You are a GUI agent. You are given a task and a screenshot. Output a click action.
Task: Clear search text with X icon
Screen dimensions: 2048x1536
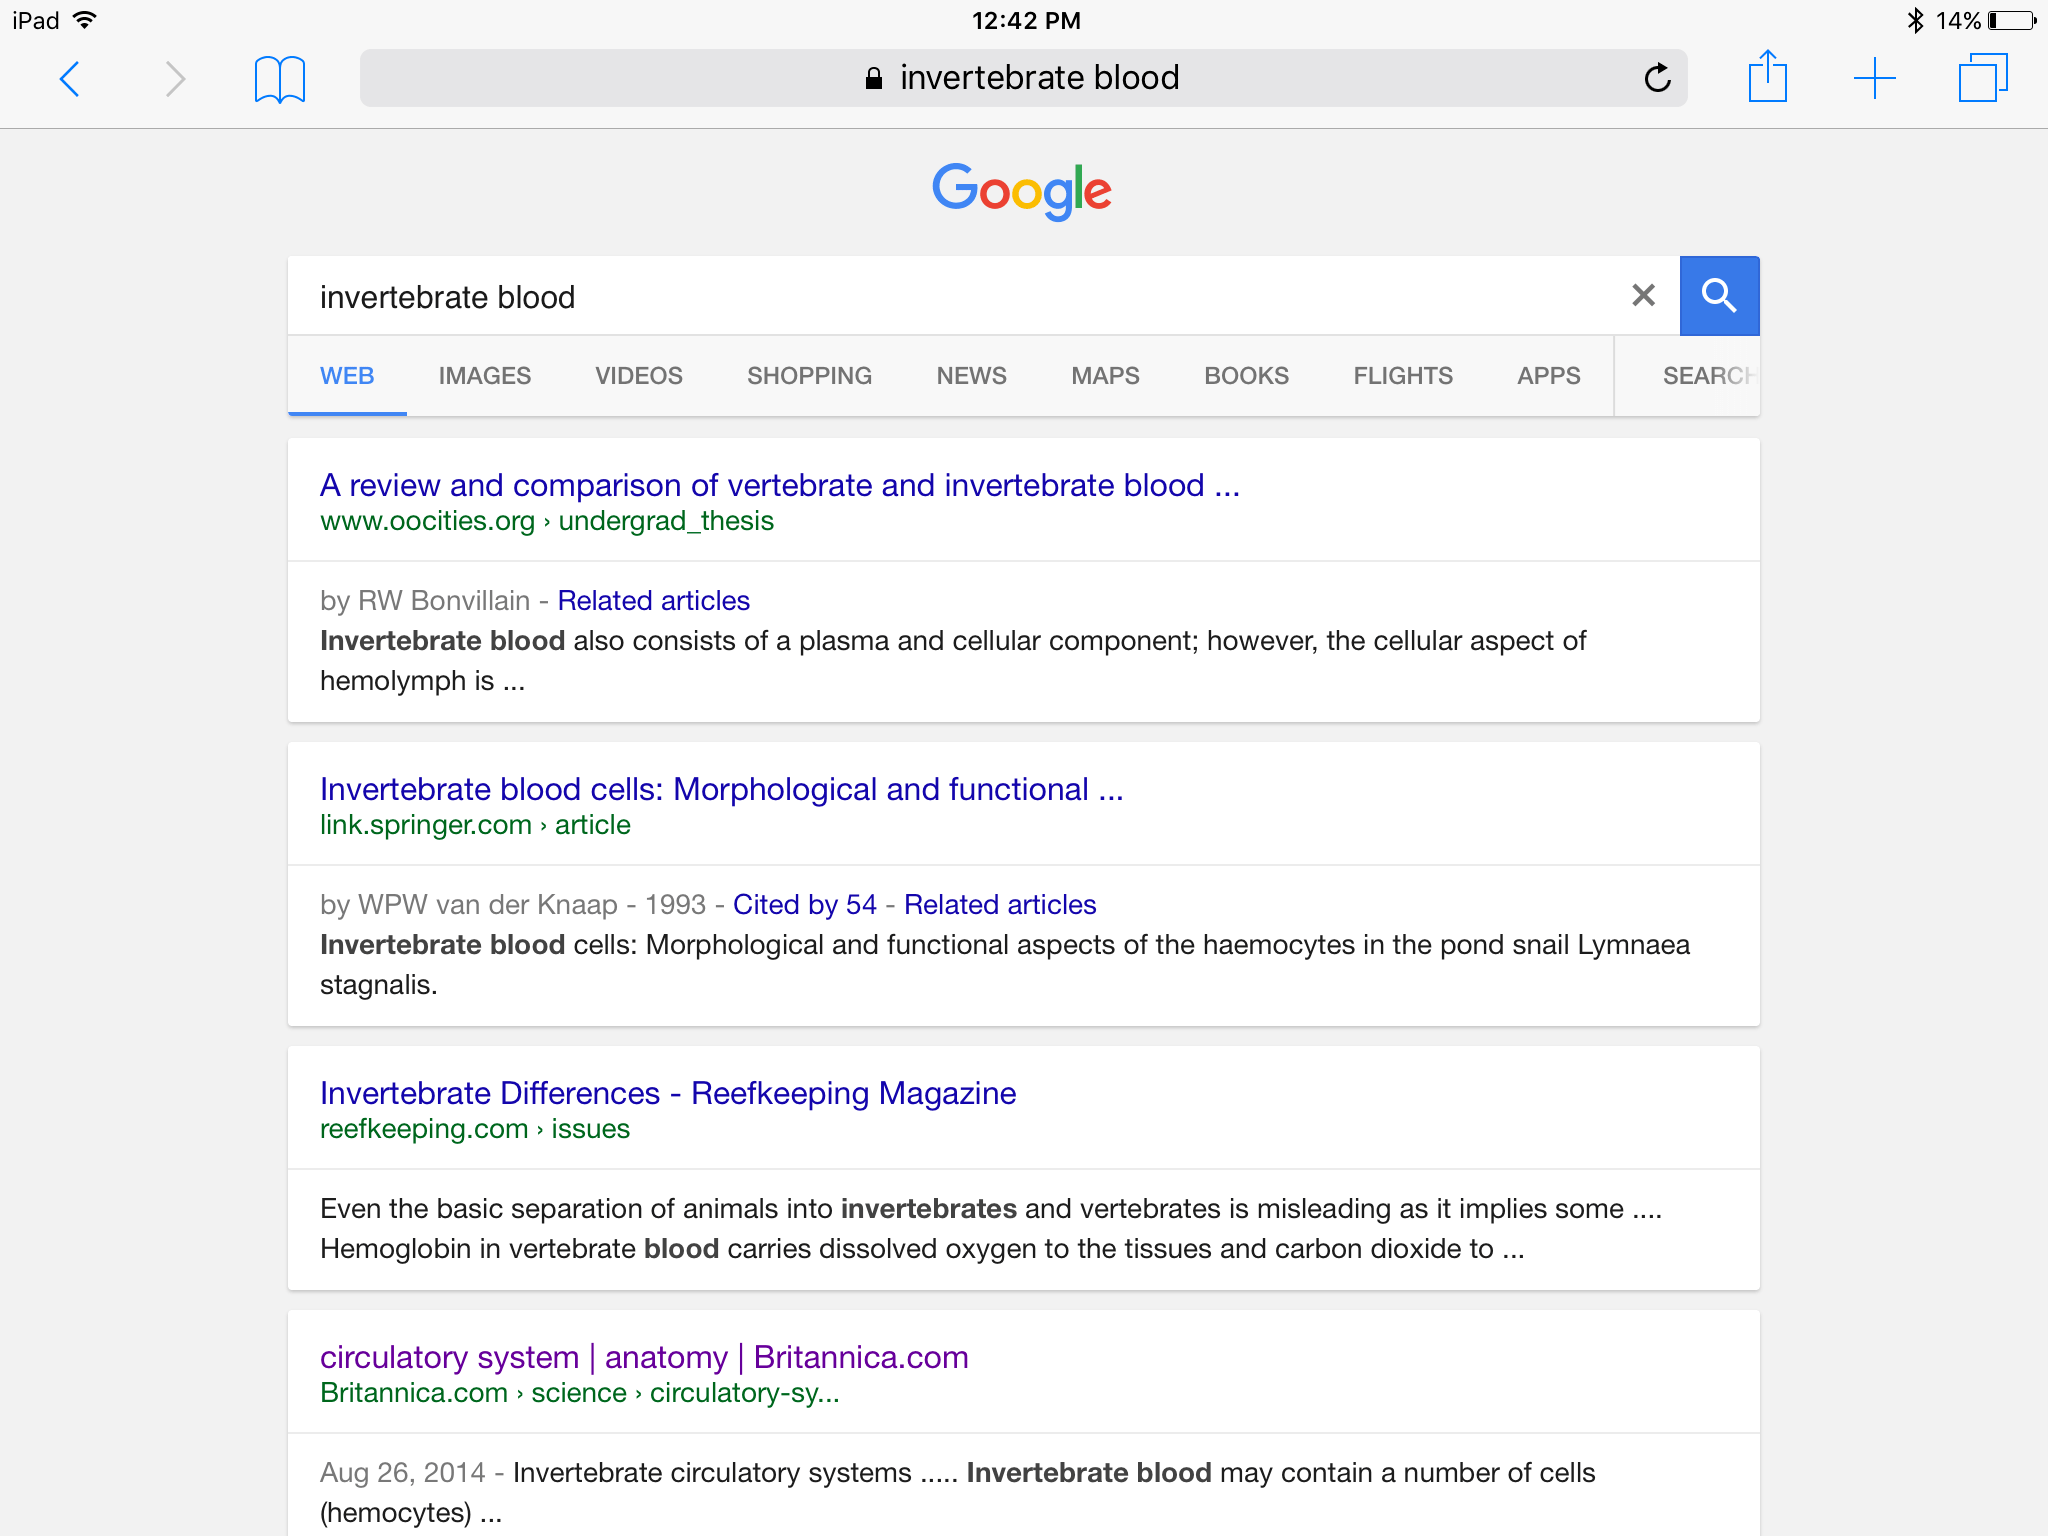point(1643,295)
